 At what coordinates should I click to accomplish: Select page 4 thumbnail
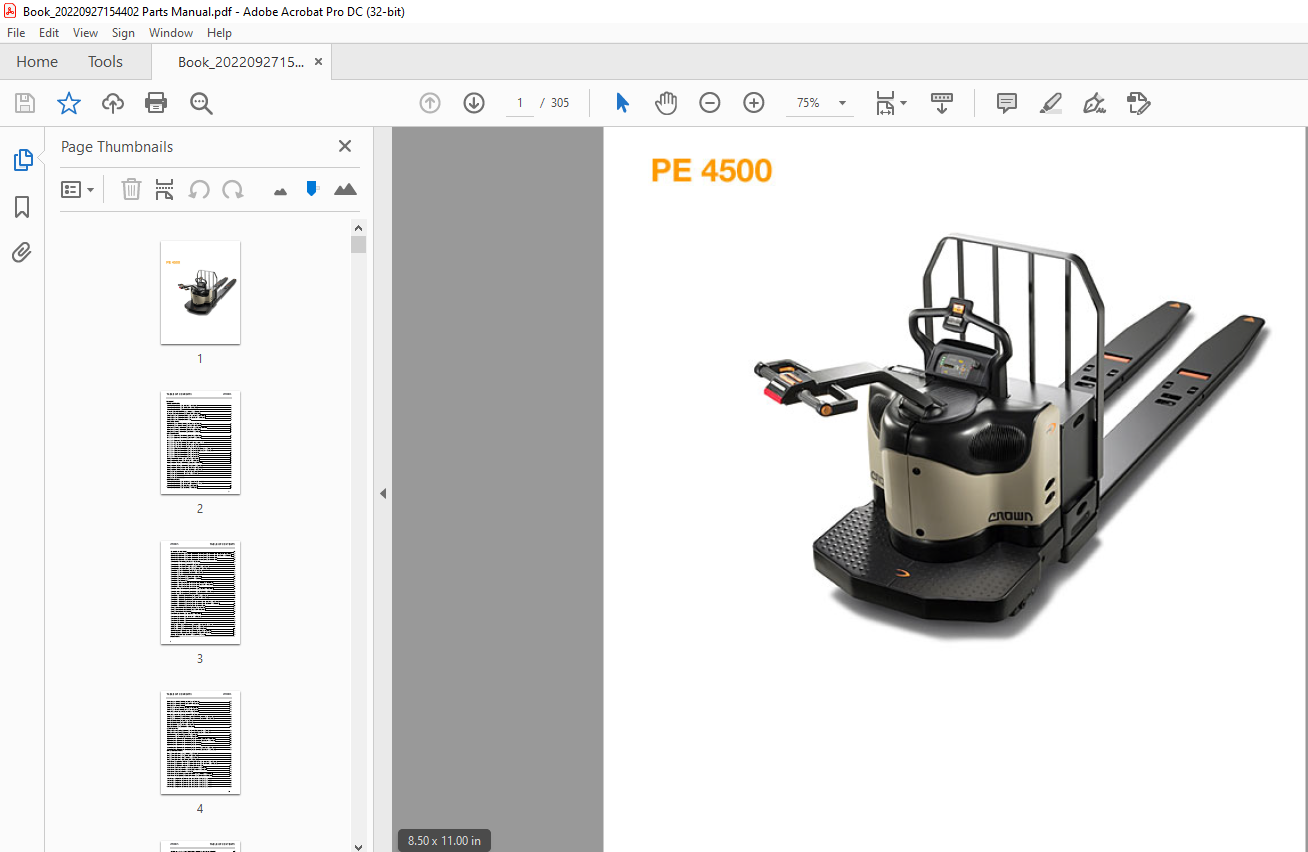tap(200, 742)
